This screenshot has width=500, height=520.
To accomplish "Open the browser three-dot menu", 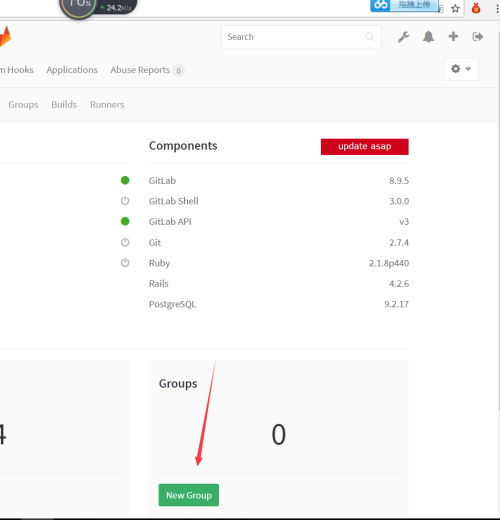I will click(497, 8).
